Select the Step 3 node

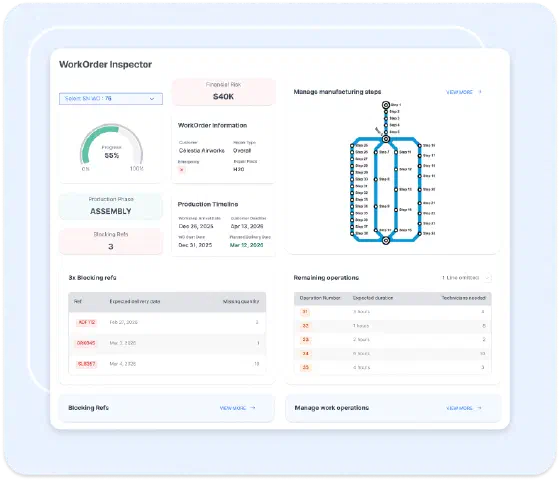point(386,118)
